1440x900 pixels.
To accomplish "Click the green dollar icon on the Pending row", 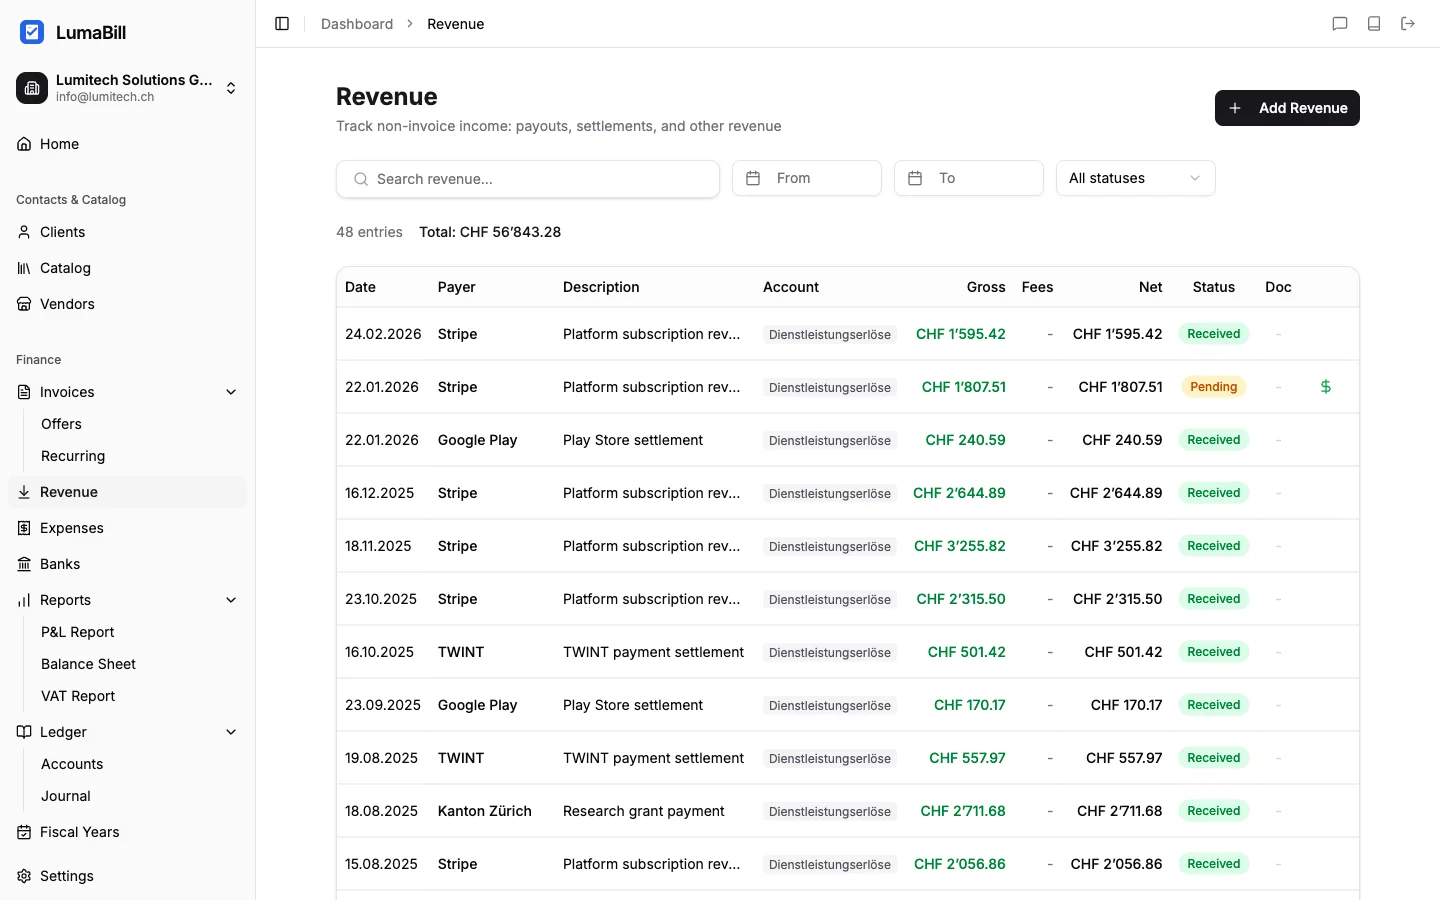I will click(x=1326, y=386).
